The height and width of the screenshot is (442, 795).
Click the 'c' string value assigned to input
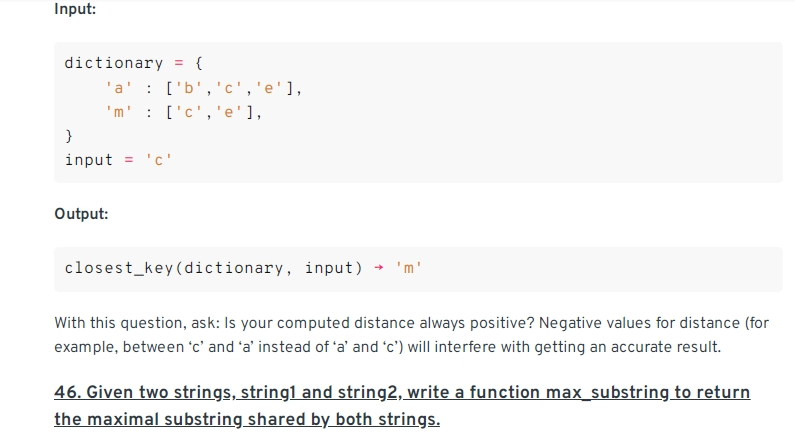[x=159, y=160]
